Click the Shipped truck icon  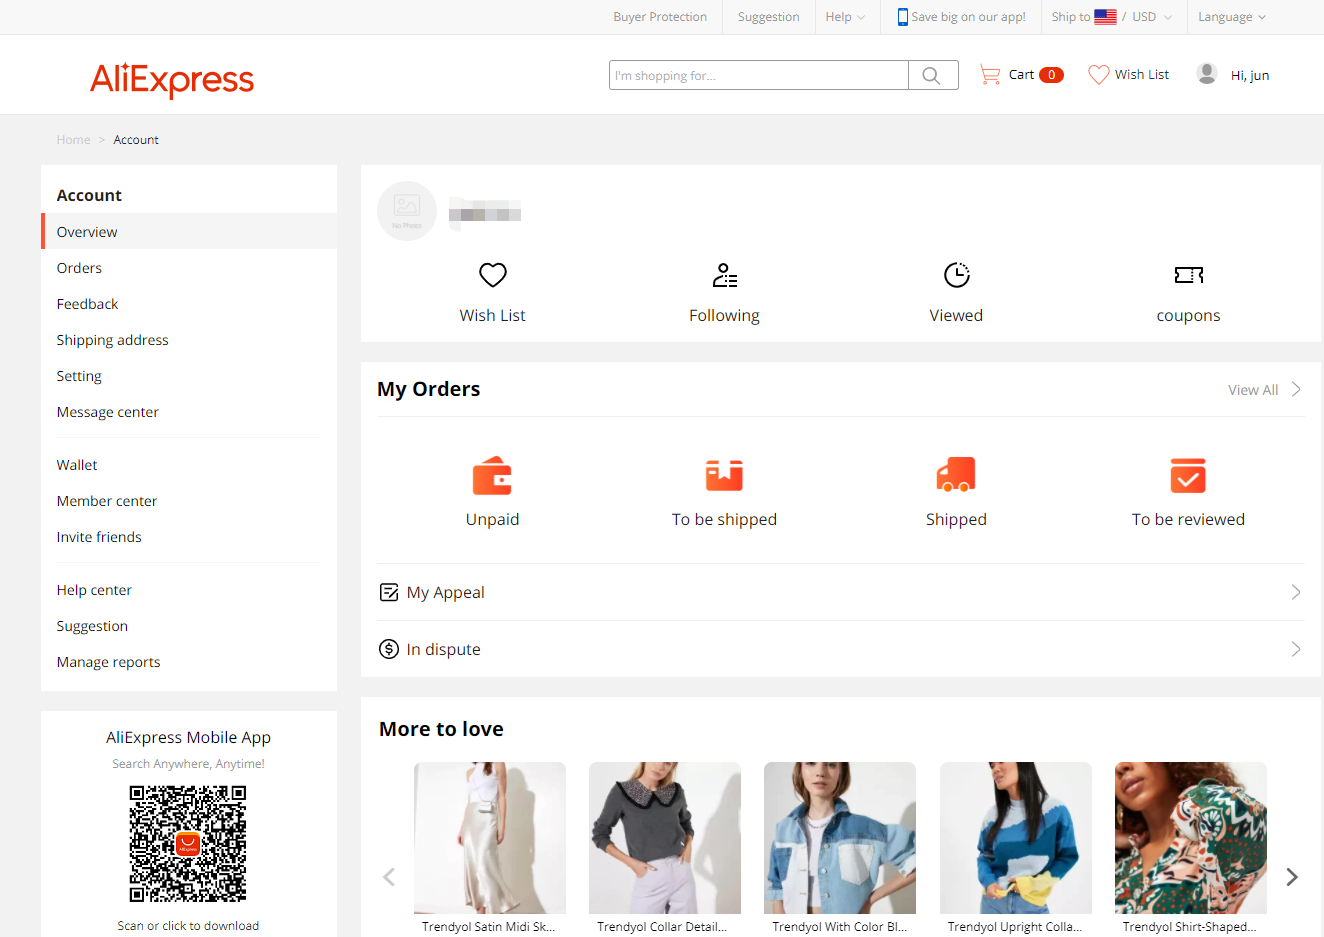tap(956, 475)
